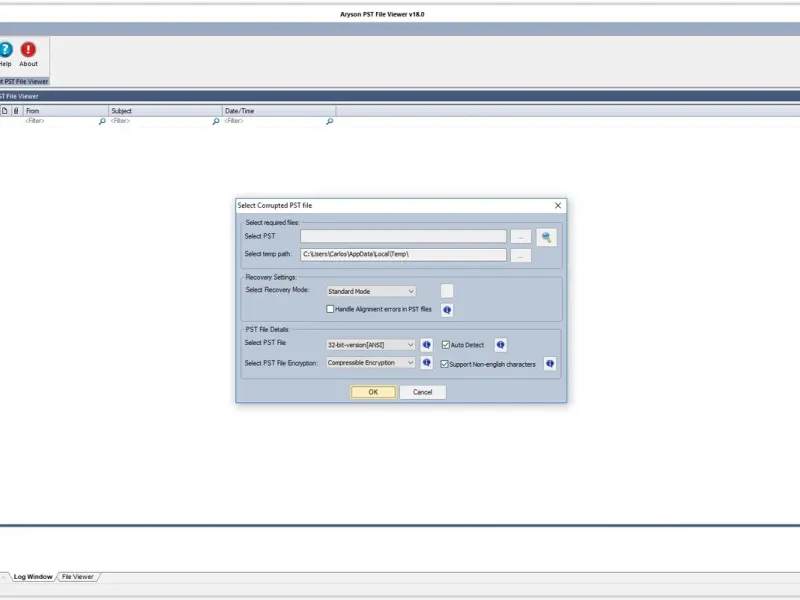800x600 pixels.
Task: Click the Date/Time filter field
Action: (x=274, y=121)
